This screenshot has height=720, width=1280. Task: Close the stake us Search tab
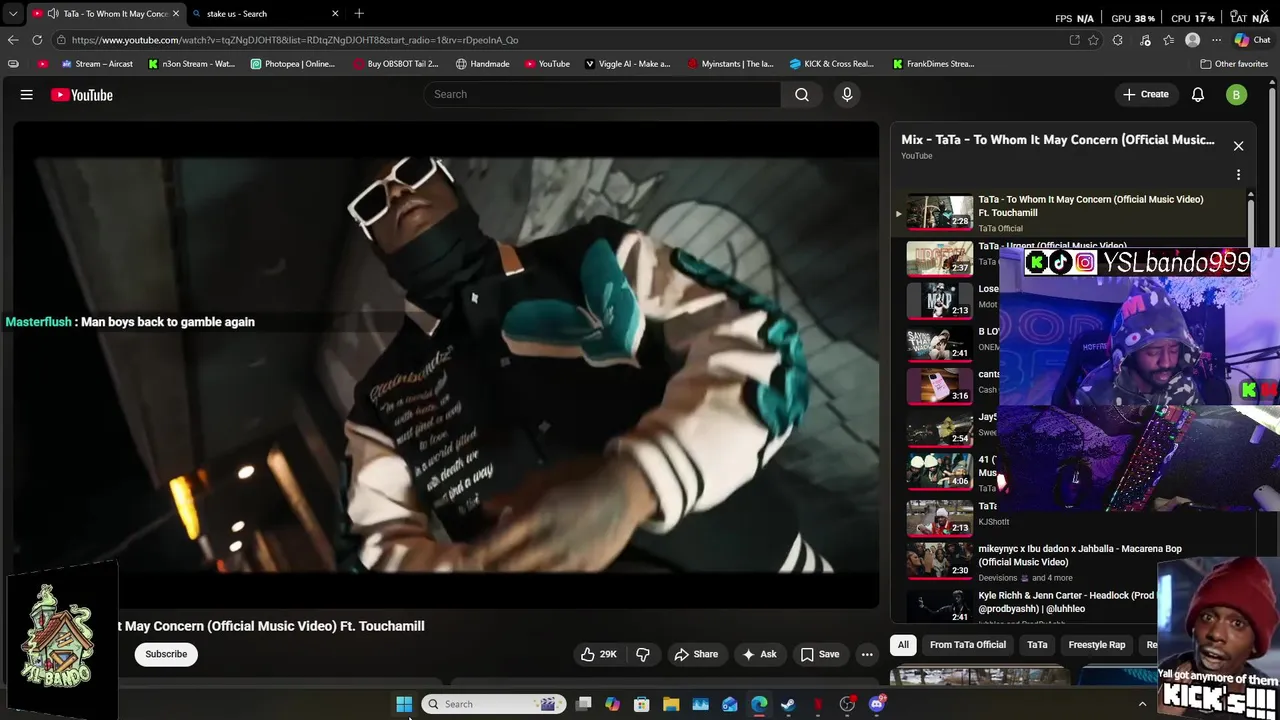(335, 14)
